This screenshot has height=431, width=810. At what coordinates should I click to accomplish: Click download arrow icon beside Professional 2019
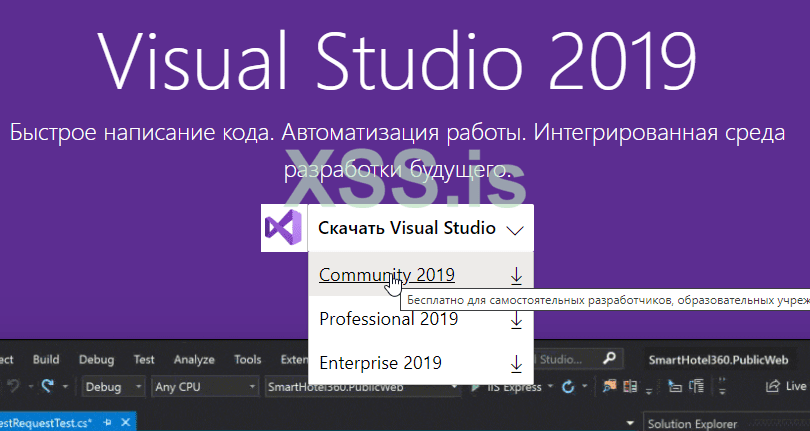[516, 320]
